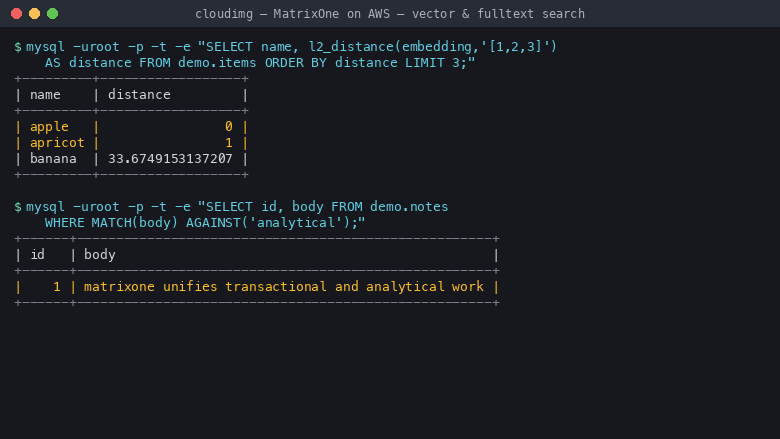
Task: Click the 'banana' cell
Action: pyautogui.click(x=53, y=159)
